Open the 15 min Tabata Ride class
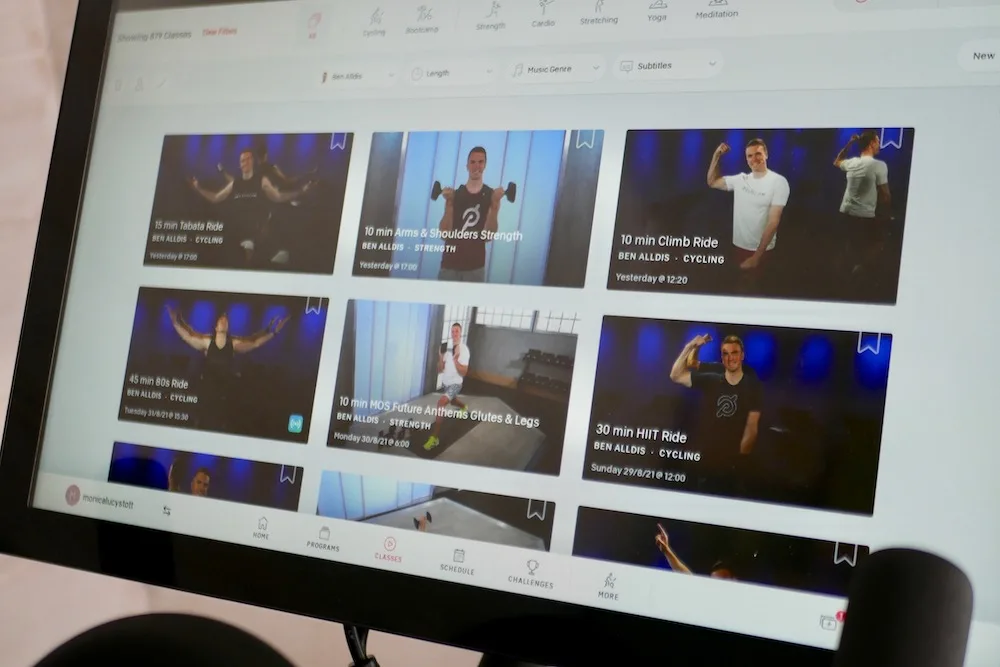Viewport: 1000px width, 667px height. [x=249, y=203]
